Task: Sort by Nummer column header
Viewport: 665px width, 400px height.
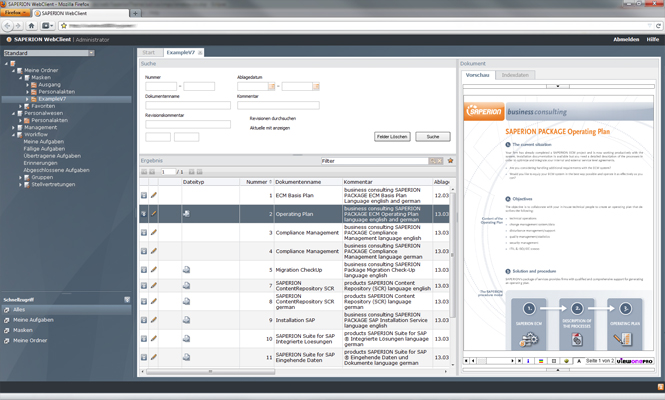Action: (x=257, y=182)
